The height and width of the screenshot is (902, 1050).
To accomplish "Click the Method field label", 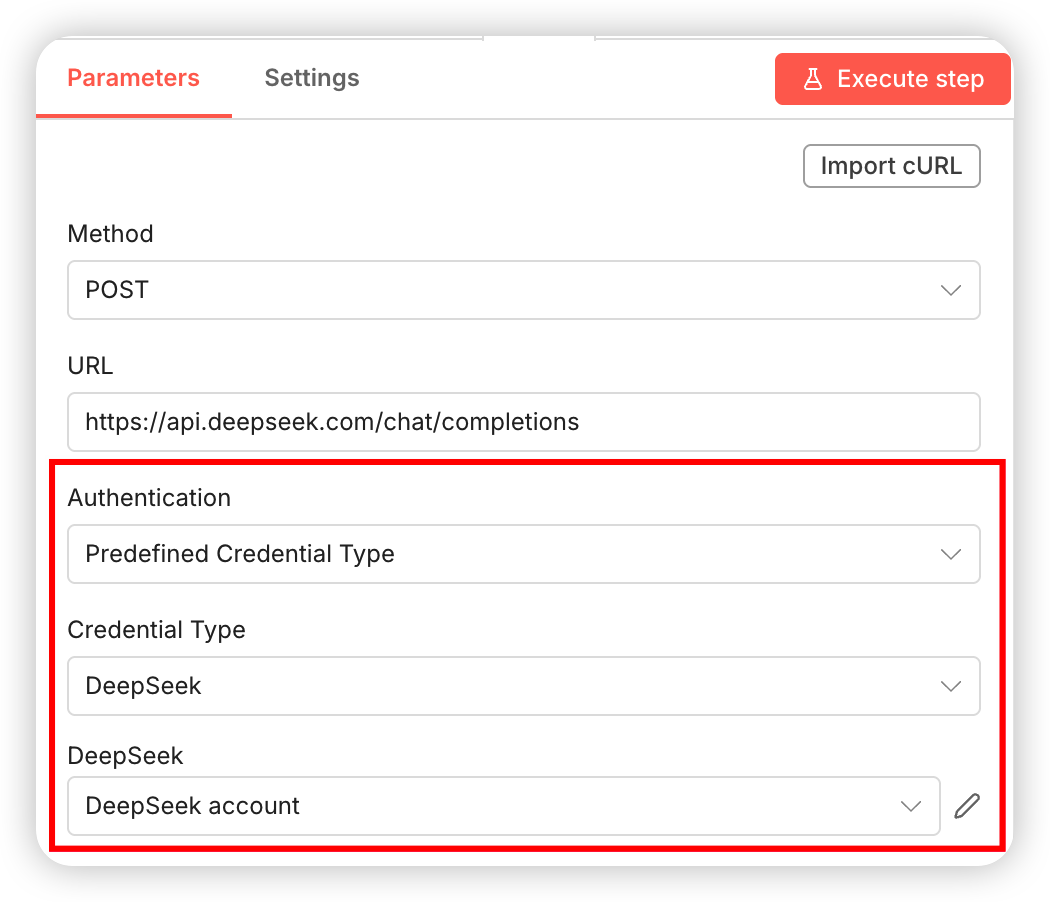I will click(x=110, y=234).
